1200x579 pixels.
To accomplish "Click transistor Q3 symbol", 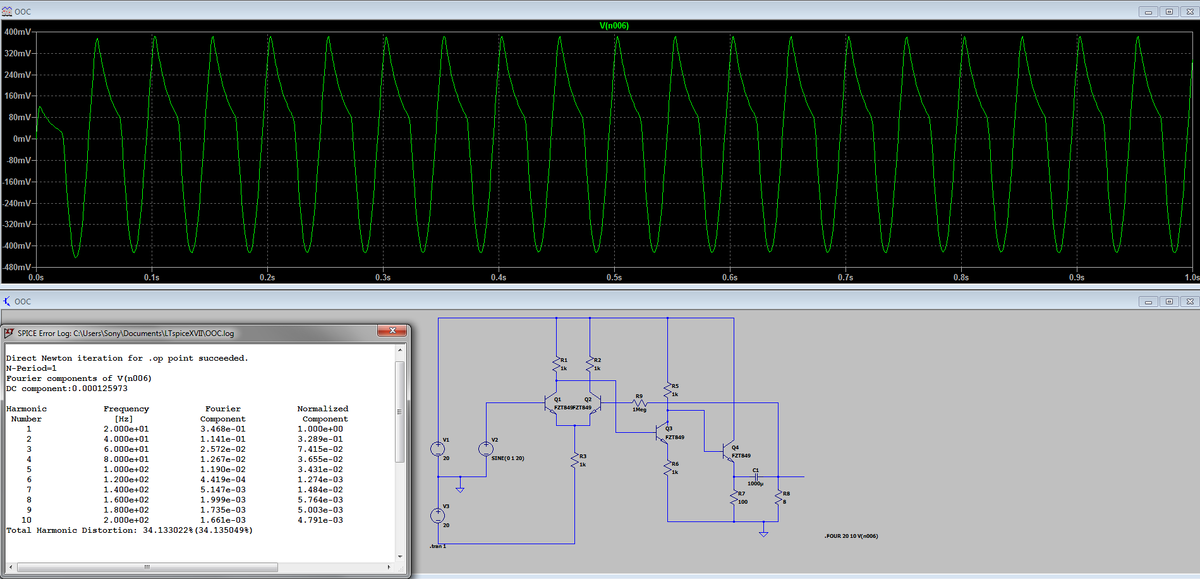I will click(662, 433).
